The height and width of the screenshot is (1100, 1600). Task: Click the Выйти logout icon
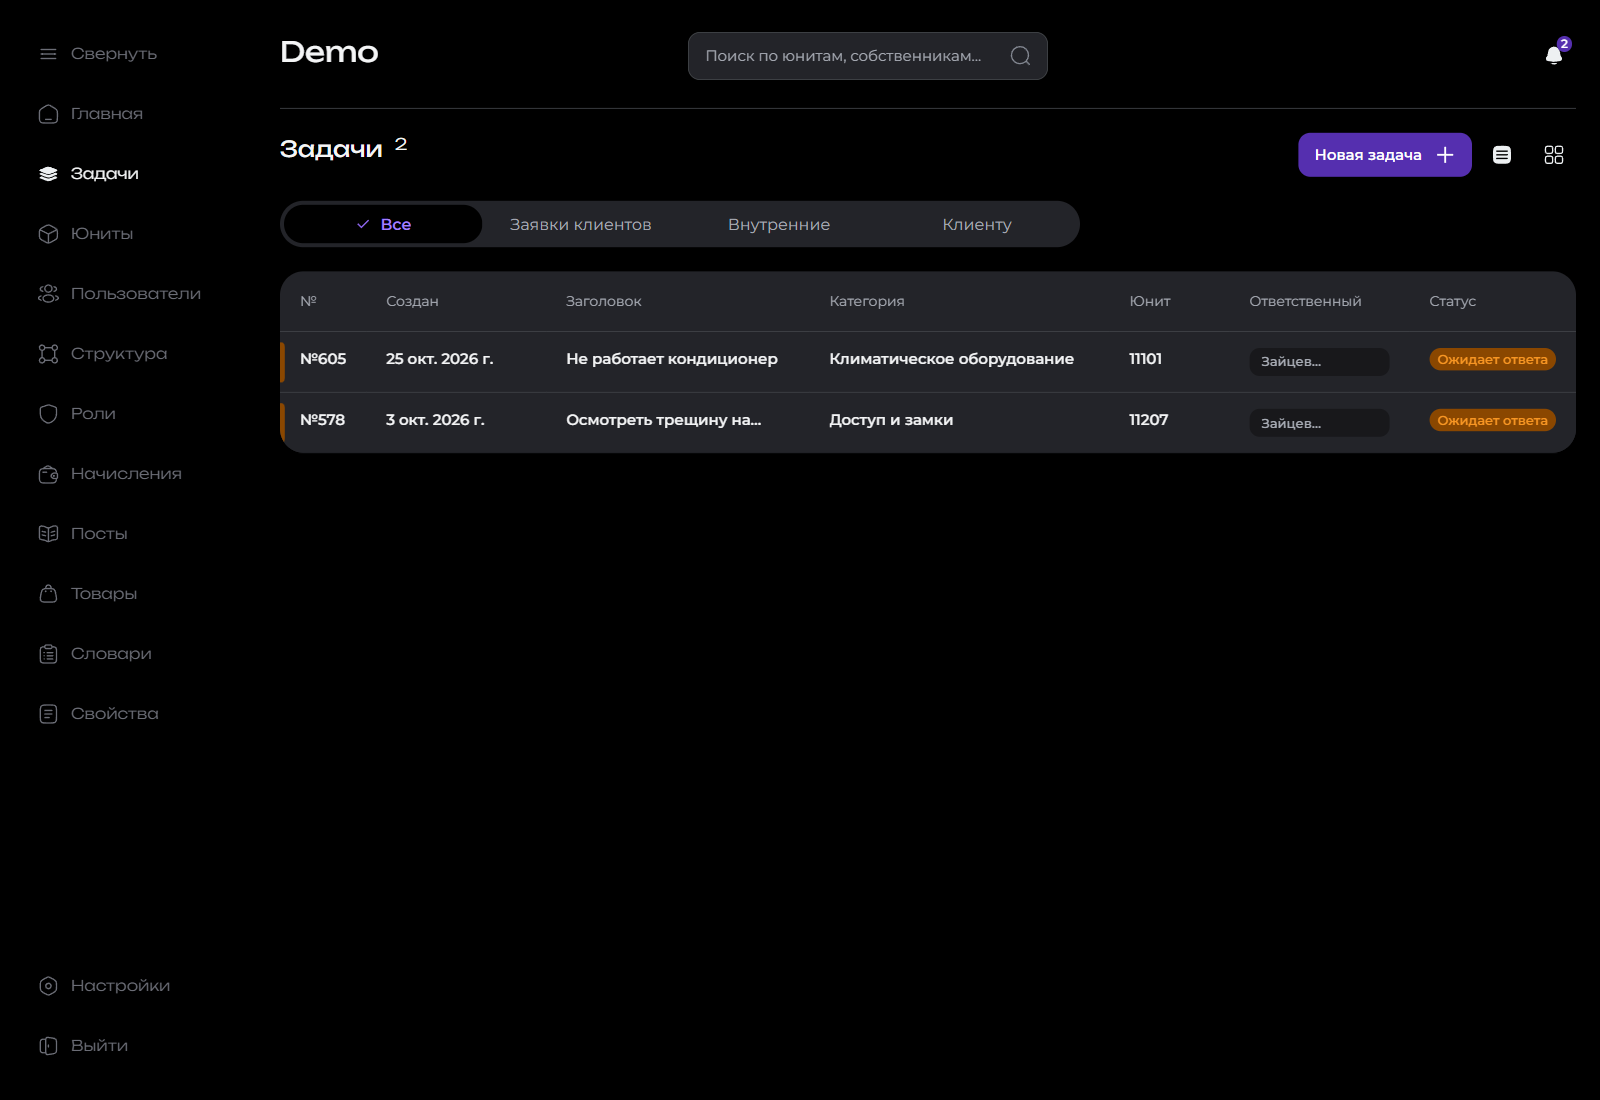48,1046
